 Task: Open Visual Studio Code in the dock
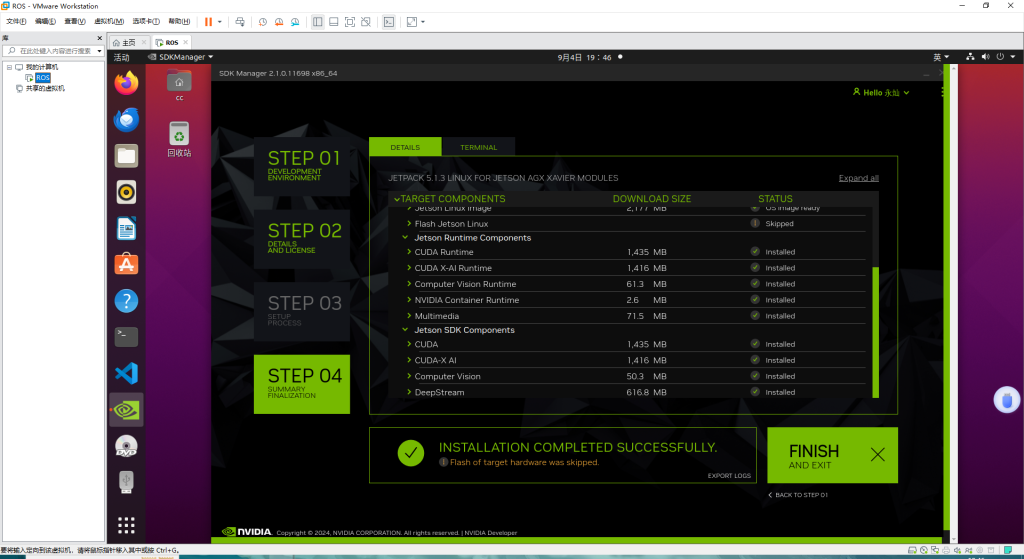click(x=126, y=373)
